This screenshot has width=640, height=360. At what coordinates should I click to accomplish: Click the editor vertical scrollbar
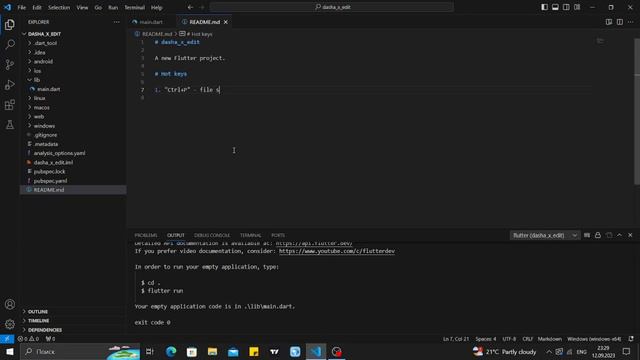[x=637, y=111]
